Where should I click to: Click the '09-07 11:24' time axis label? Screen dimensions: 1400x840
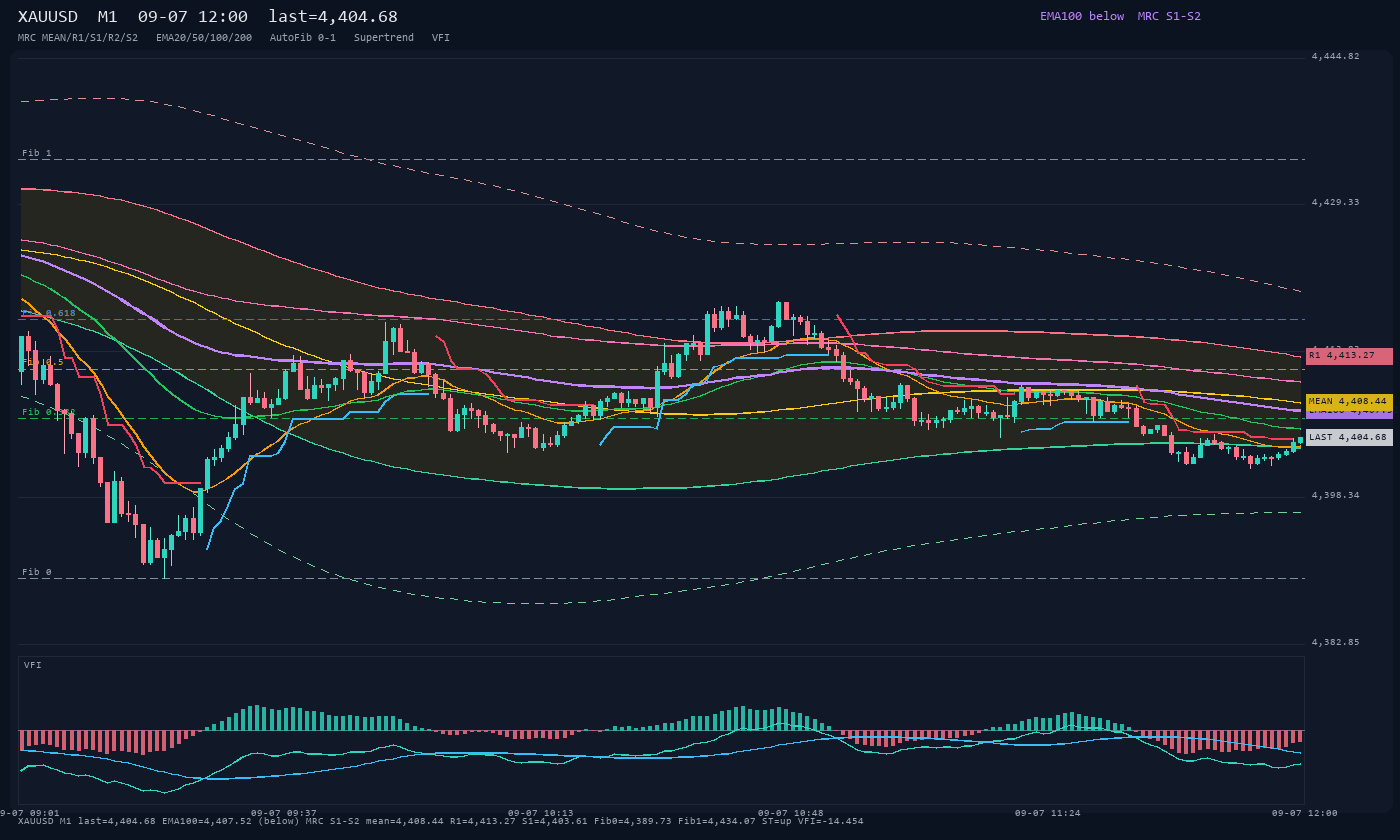[1048, 813]
